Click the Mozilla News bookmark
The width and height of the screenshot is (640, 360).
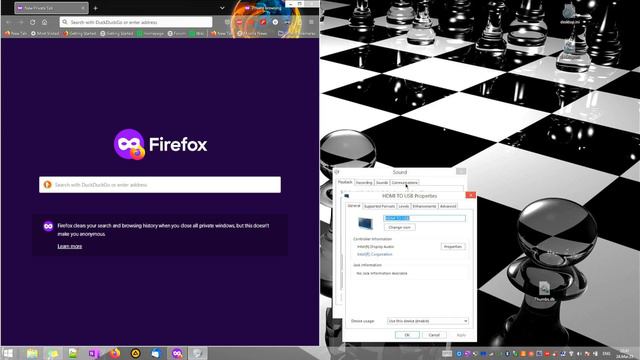coord(252,33)
